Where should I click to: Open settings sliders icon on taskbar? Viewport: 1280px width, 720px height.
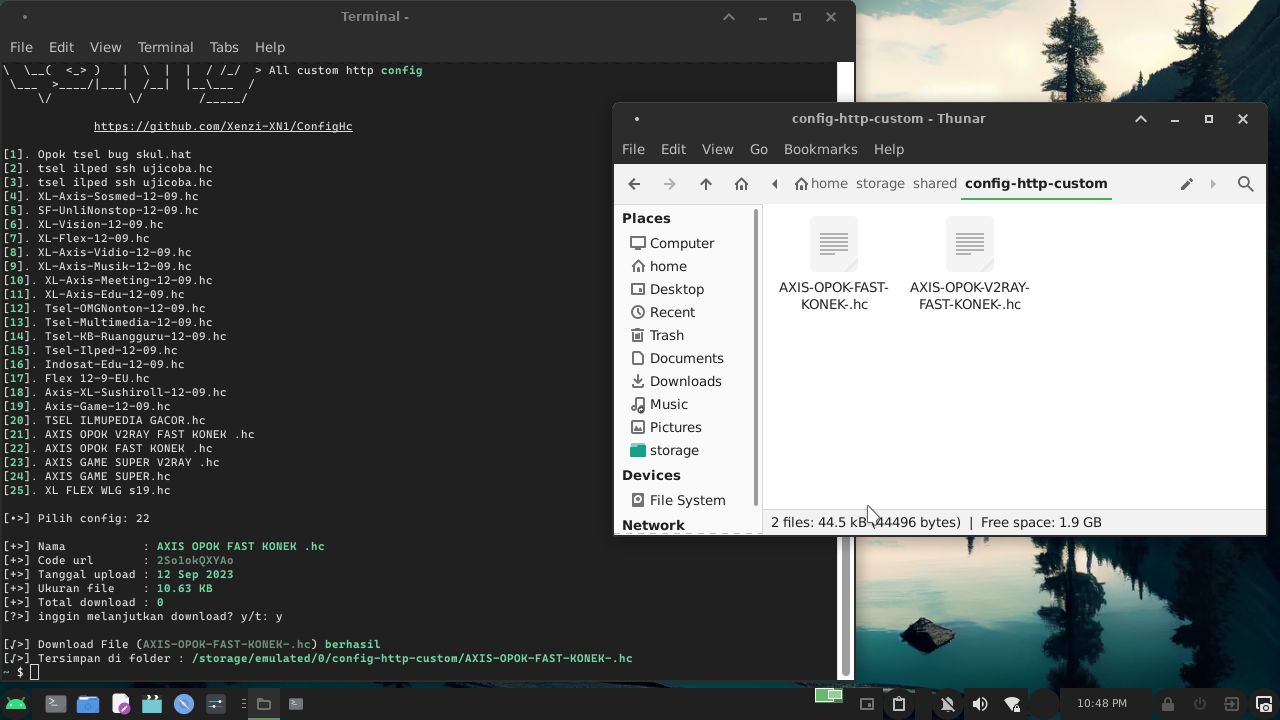tap(216, 704)
